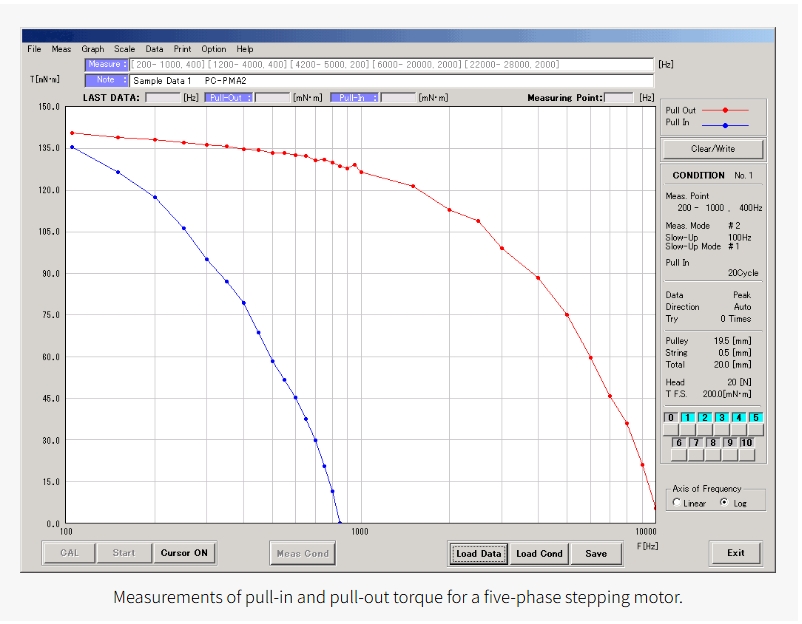The height and width of the screenshot is (624, 802).
Task: Open the Help menu
Action: tap(244, 49)
